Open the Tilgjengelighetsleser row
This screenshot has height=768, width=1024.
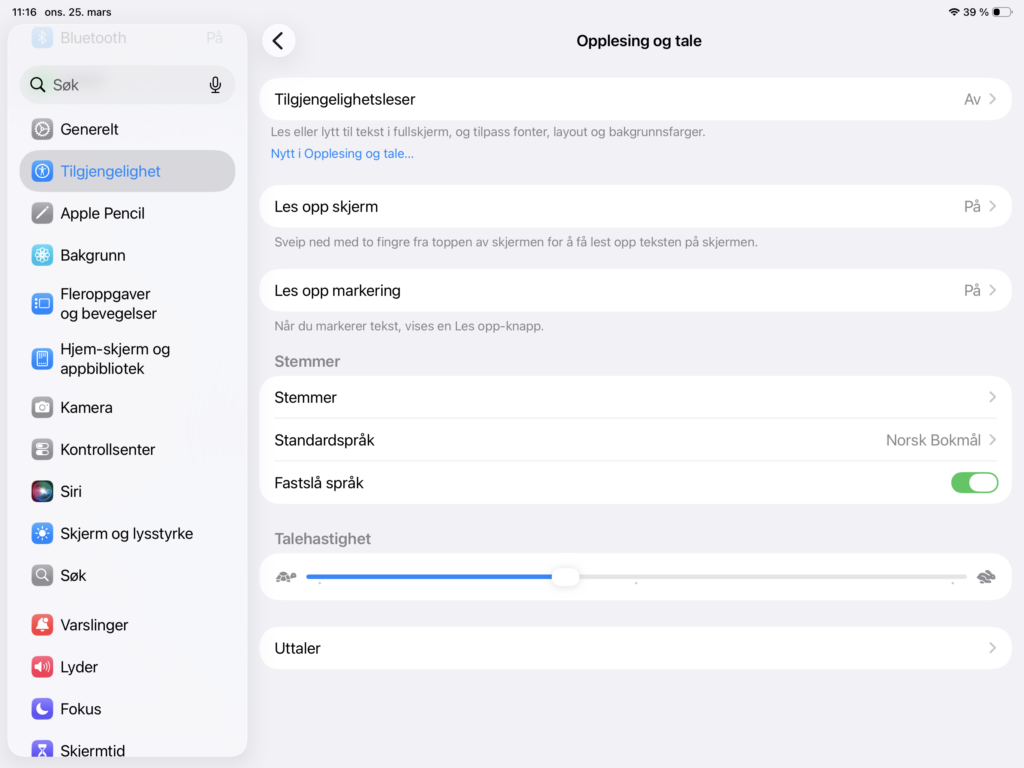(x=635, y=99)
